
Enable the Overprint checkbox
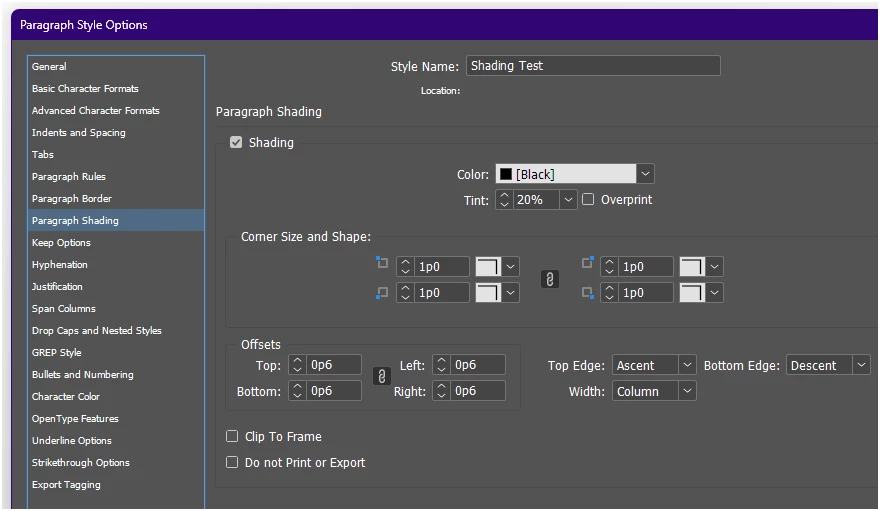click(x=588, y=199)
